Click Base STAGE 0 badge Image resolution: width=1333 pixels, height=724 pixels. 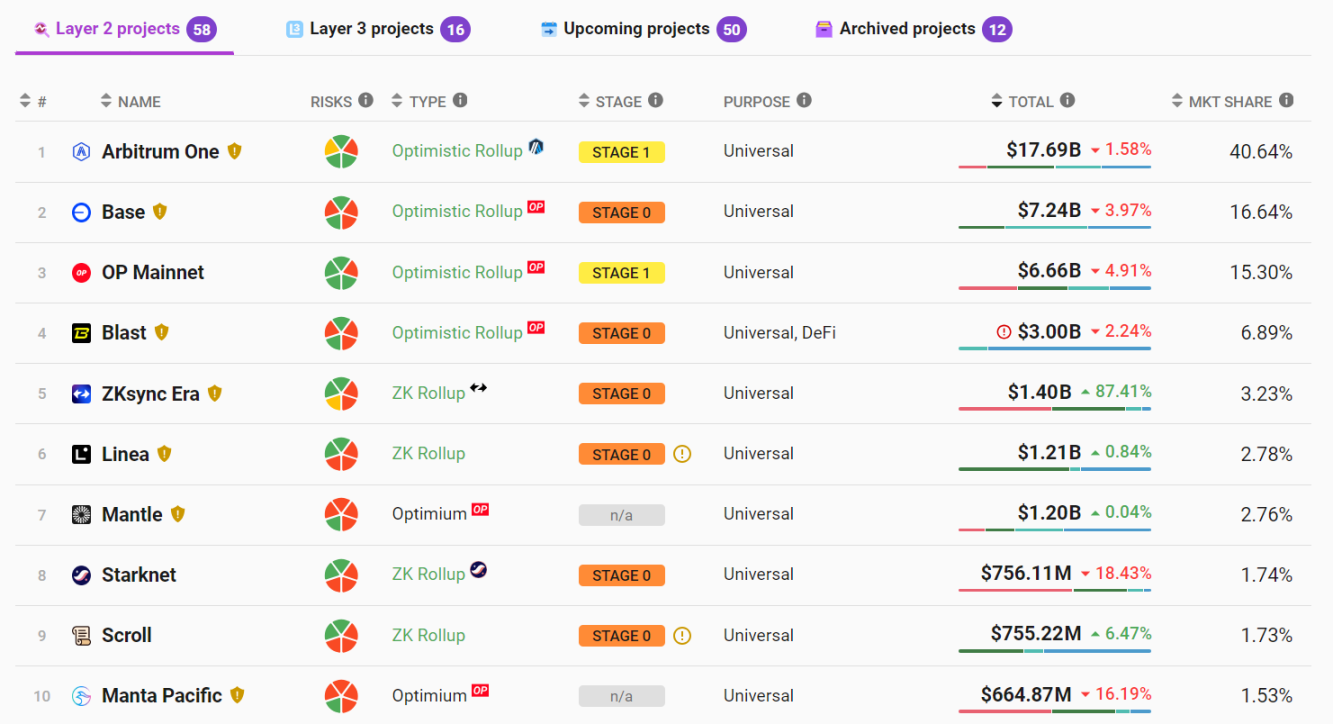(621, 212)
